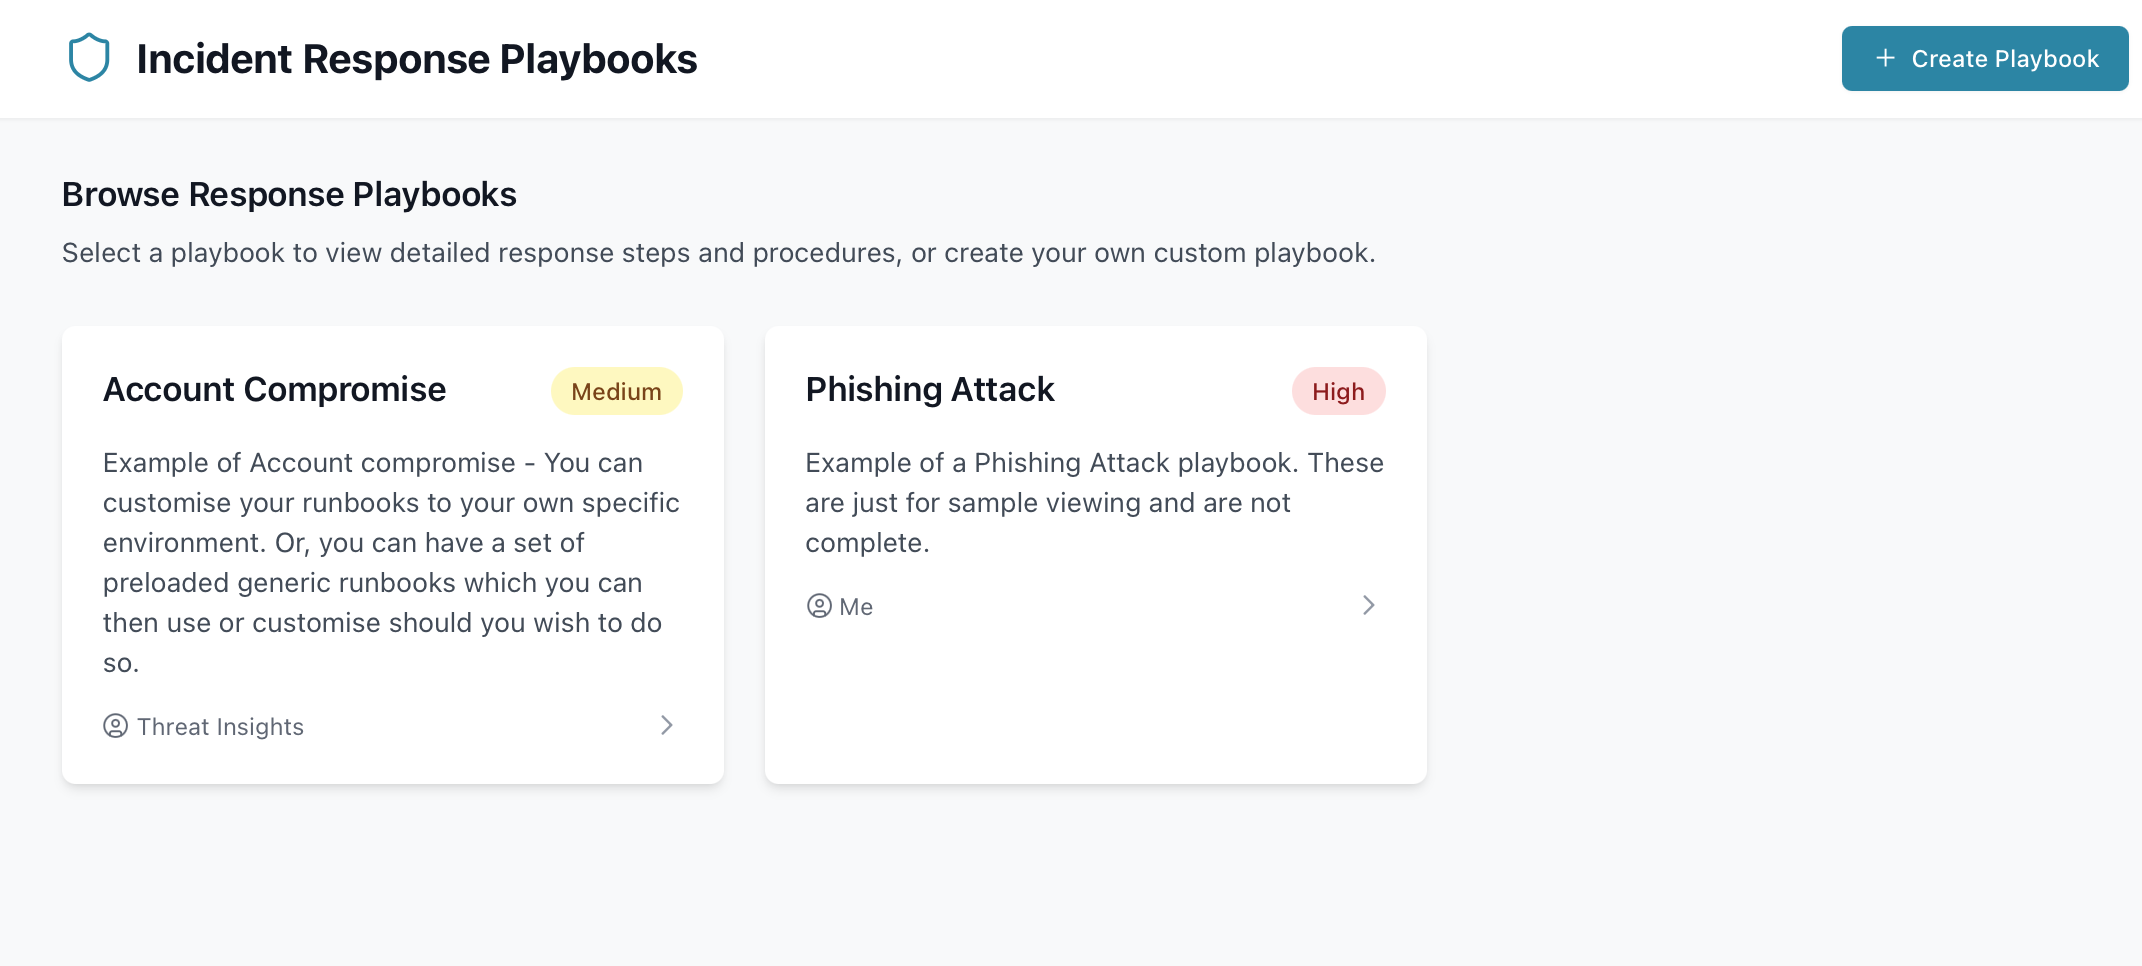Click the Account Compromise description text
Viewport: 2142px width, 966px height.
(390, 562)
